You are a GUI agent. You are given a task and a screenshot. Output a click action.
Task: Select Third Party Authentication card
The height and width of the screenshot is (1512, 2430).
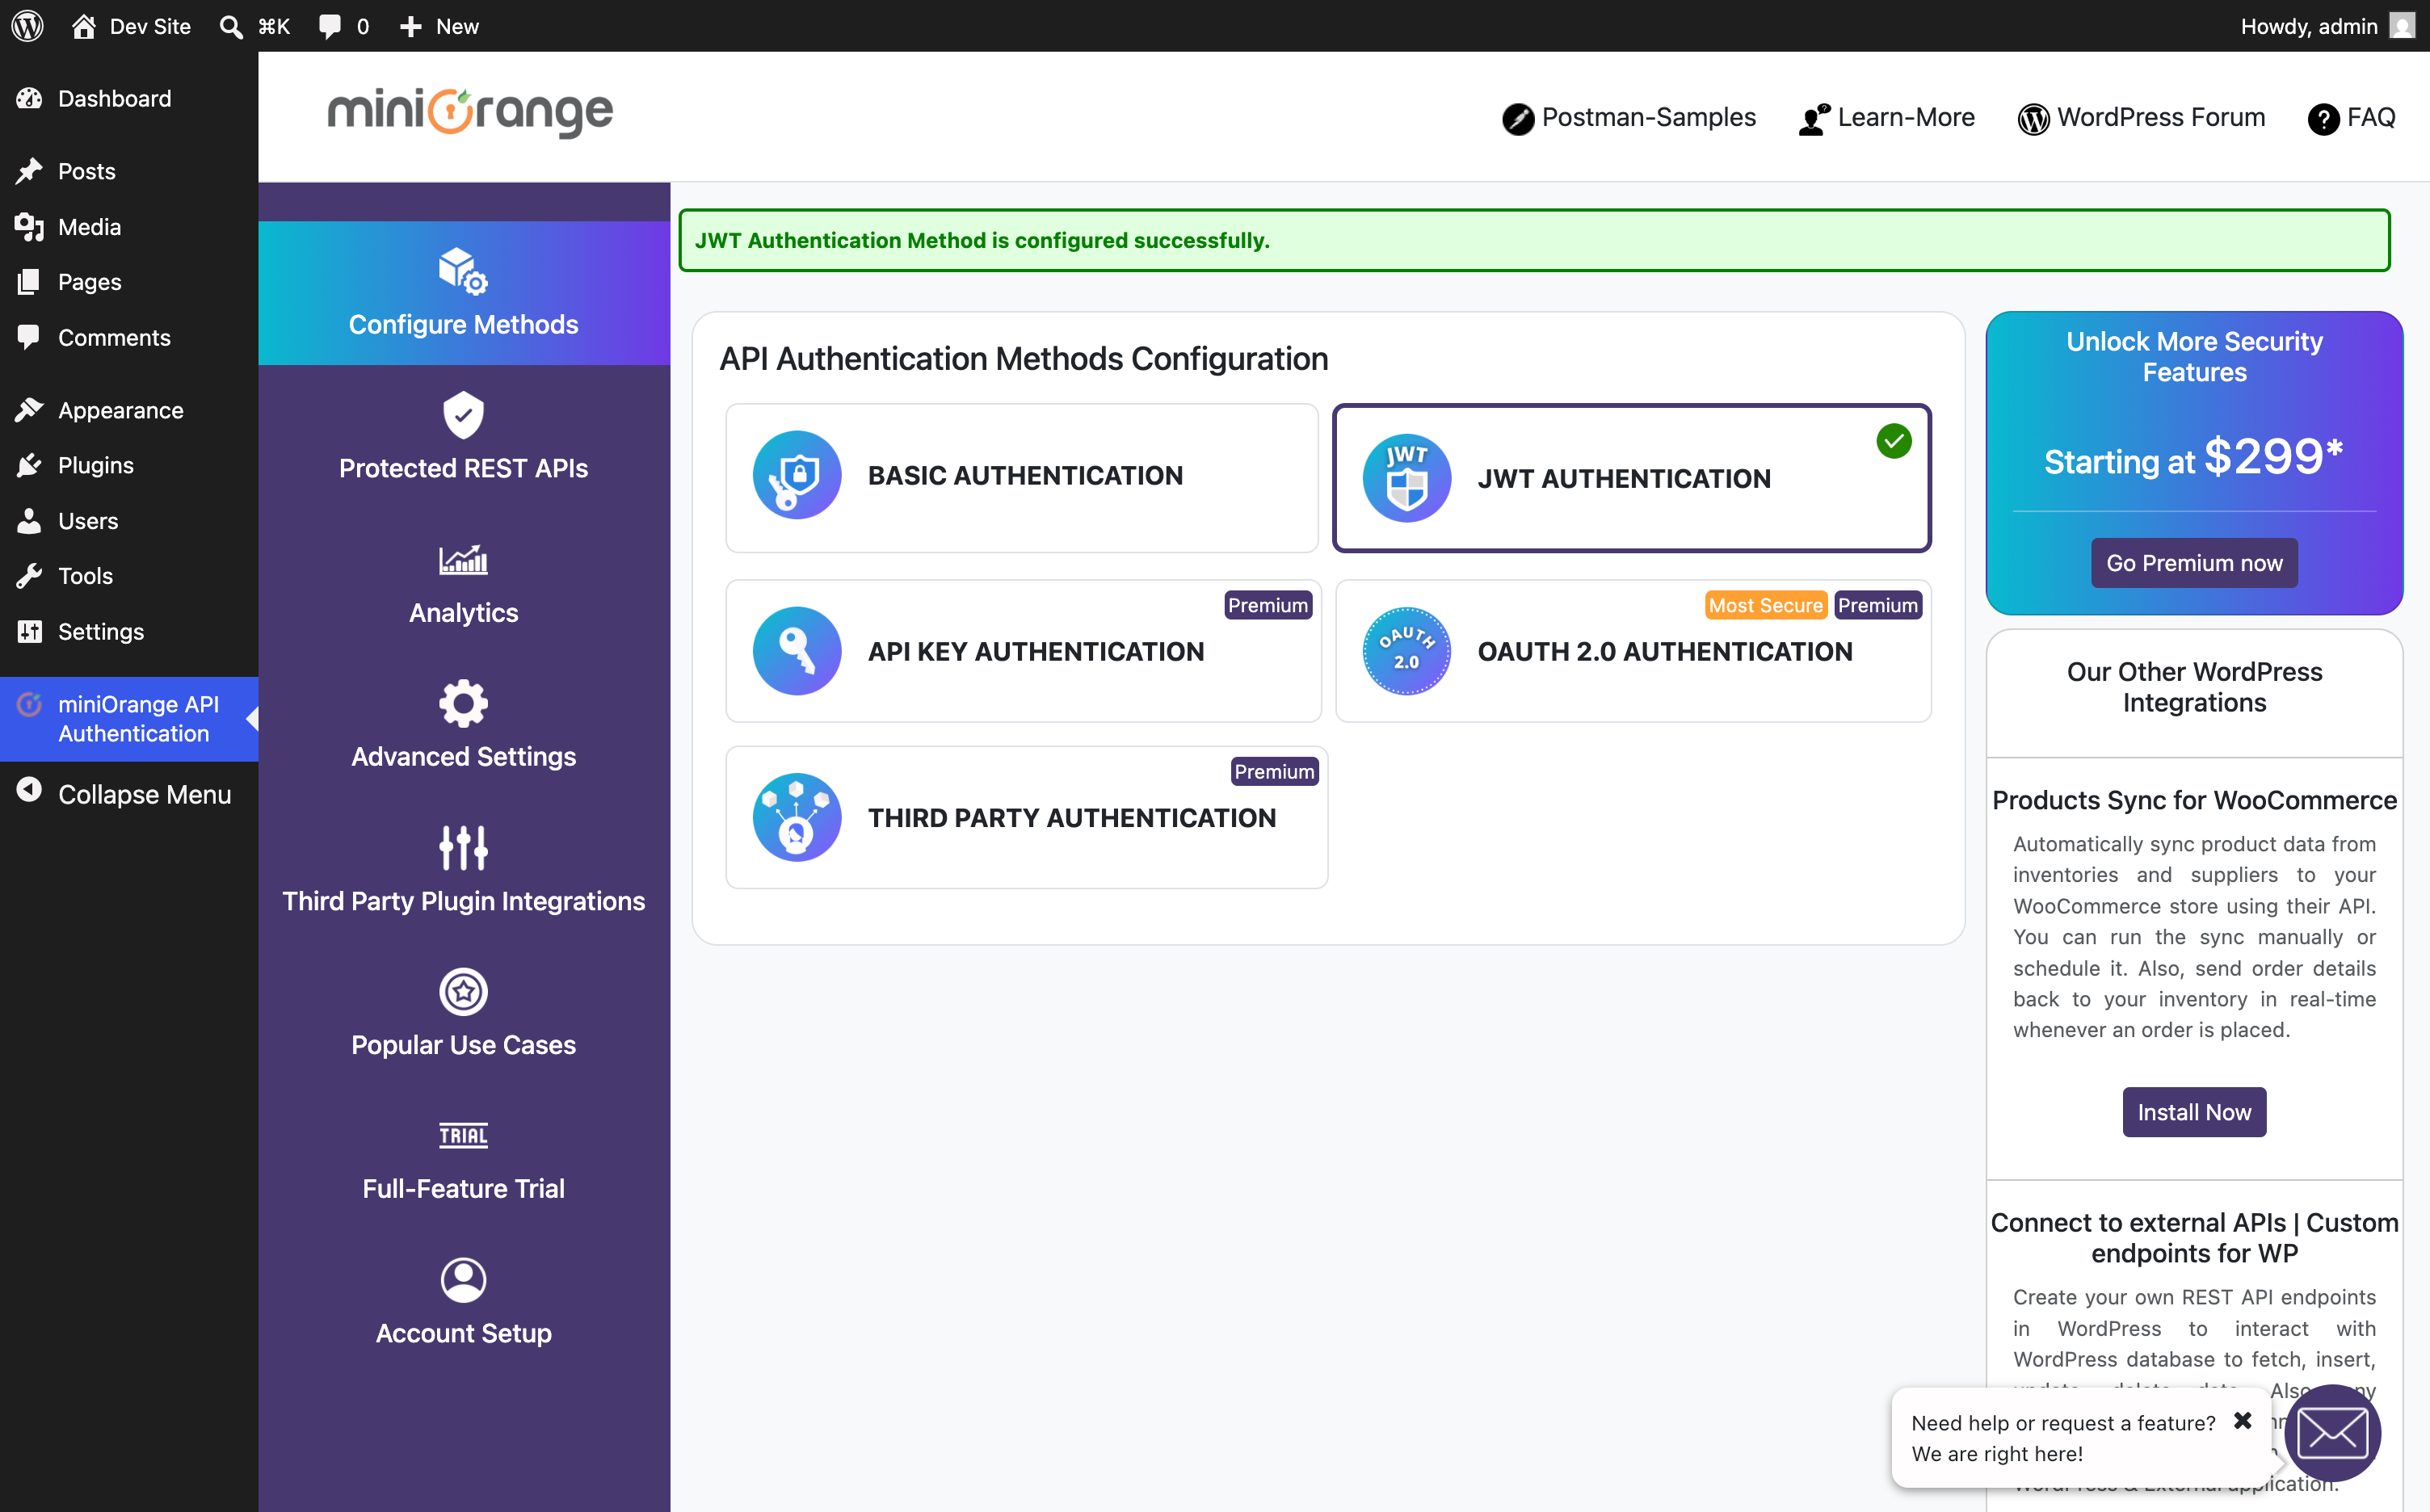coord(1027,817)
